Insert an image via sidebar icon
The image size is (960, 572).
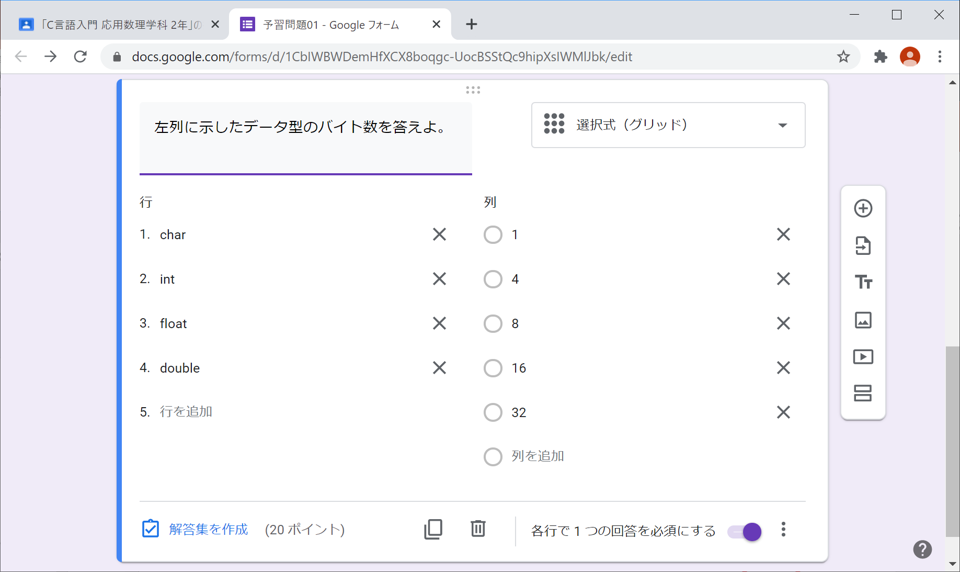(x=863, y=320)
